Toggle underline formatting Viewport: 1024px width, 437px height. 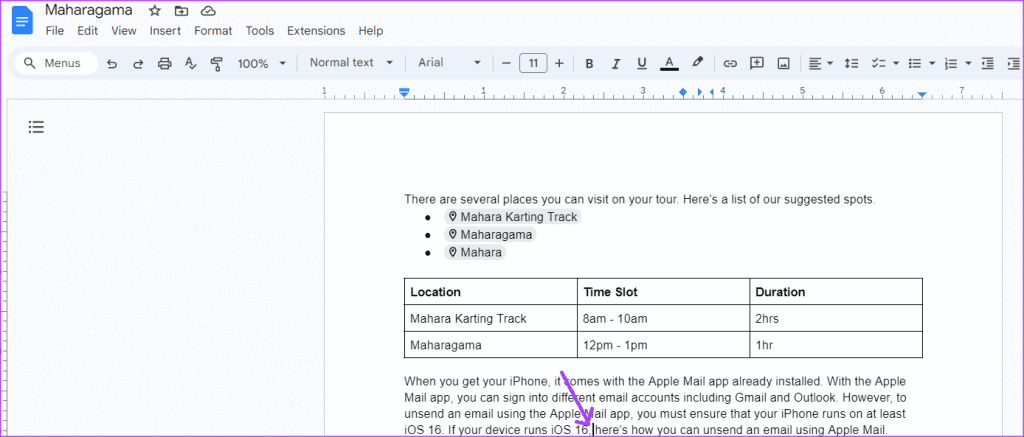tap(641, 63)
